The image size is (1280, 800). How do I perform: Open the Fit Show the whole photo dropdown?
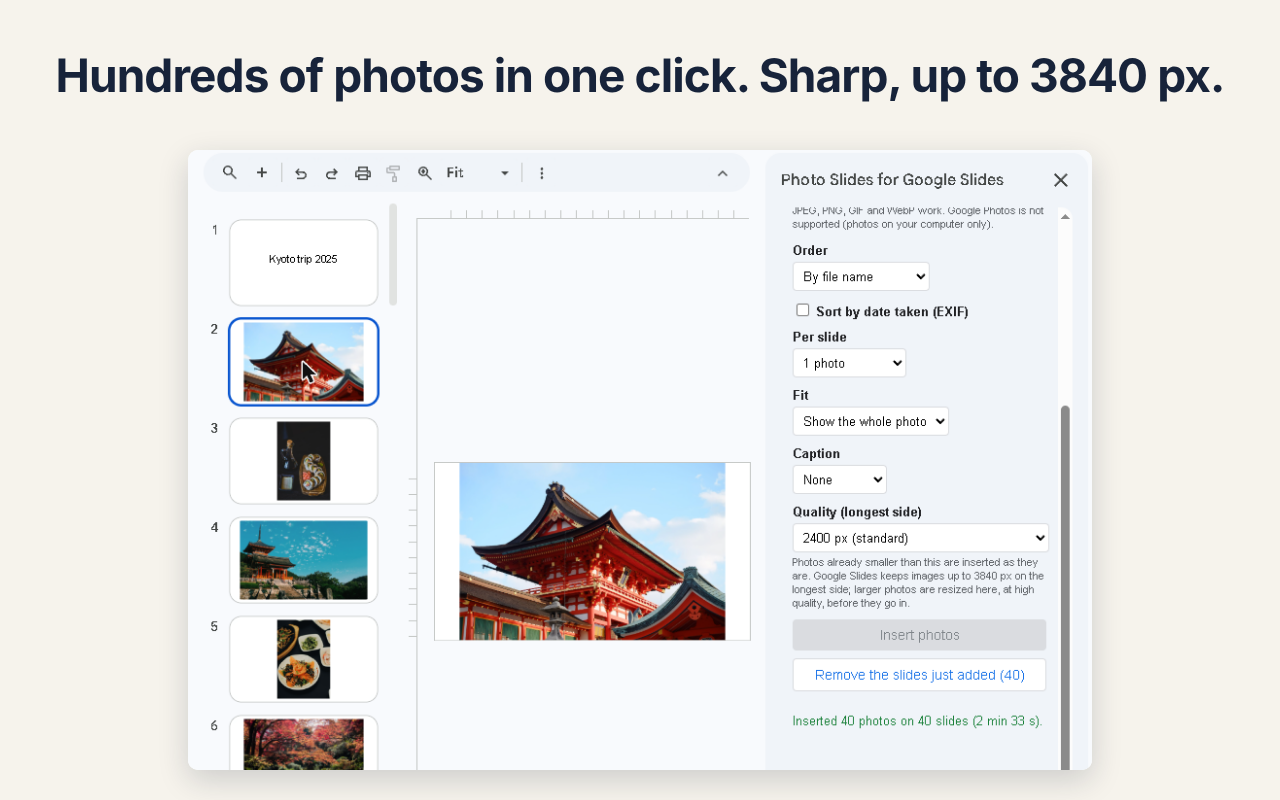(x=870, y=421)
